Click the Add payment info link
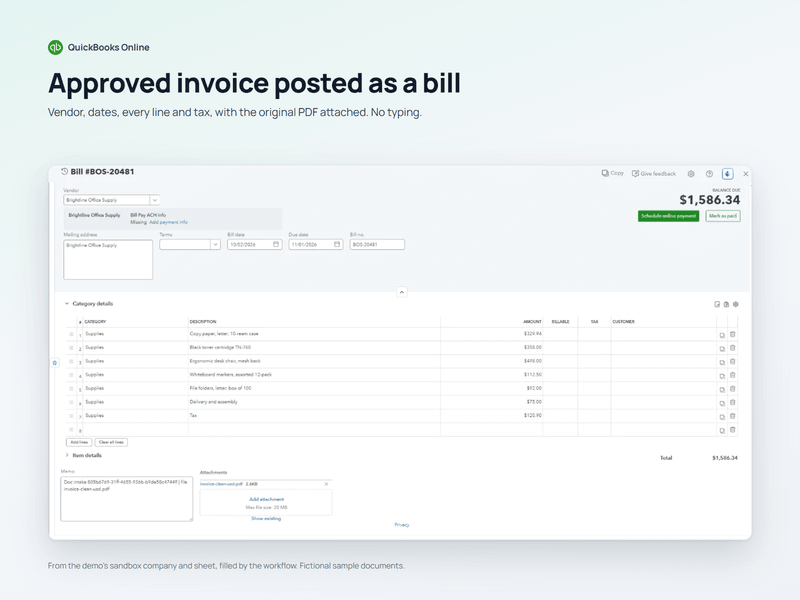Image resolution: width=800 pixels, height=600 pixels. coord(168,222)
